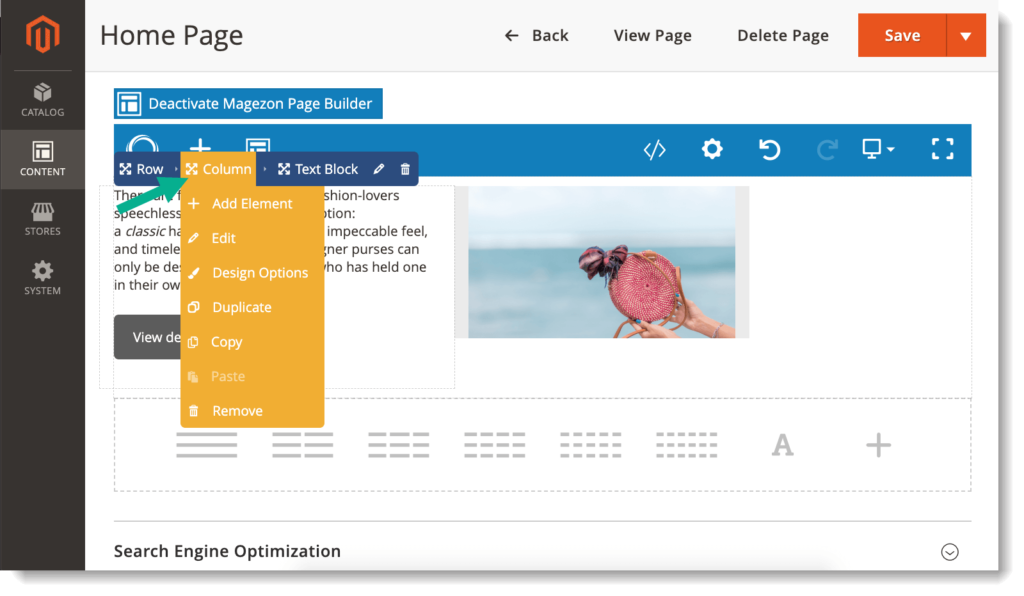The image size is (1024, 596).
Task: Add a text element with the A icon
Action: [x=782, y=446]
